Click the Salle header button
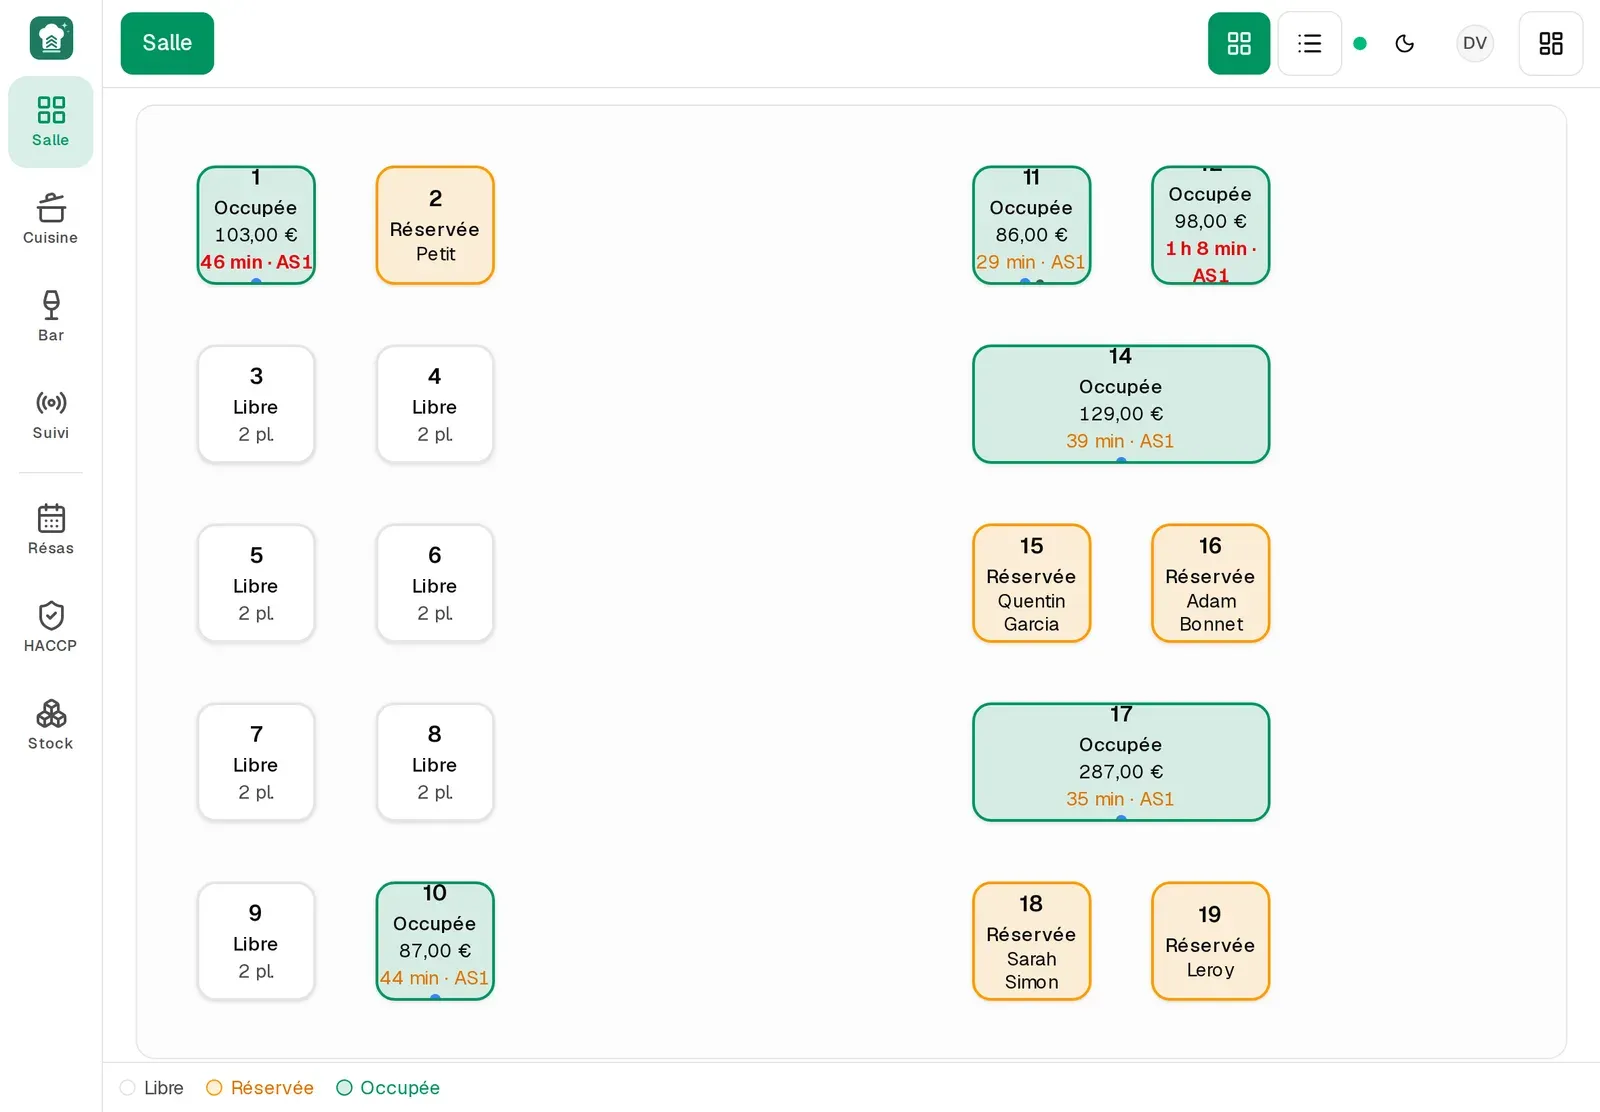 pos(167,43)
